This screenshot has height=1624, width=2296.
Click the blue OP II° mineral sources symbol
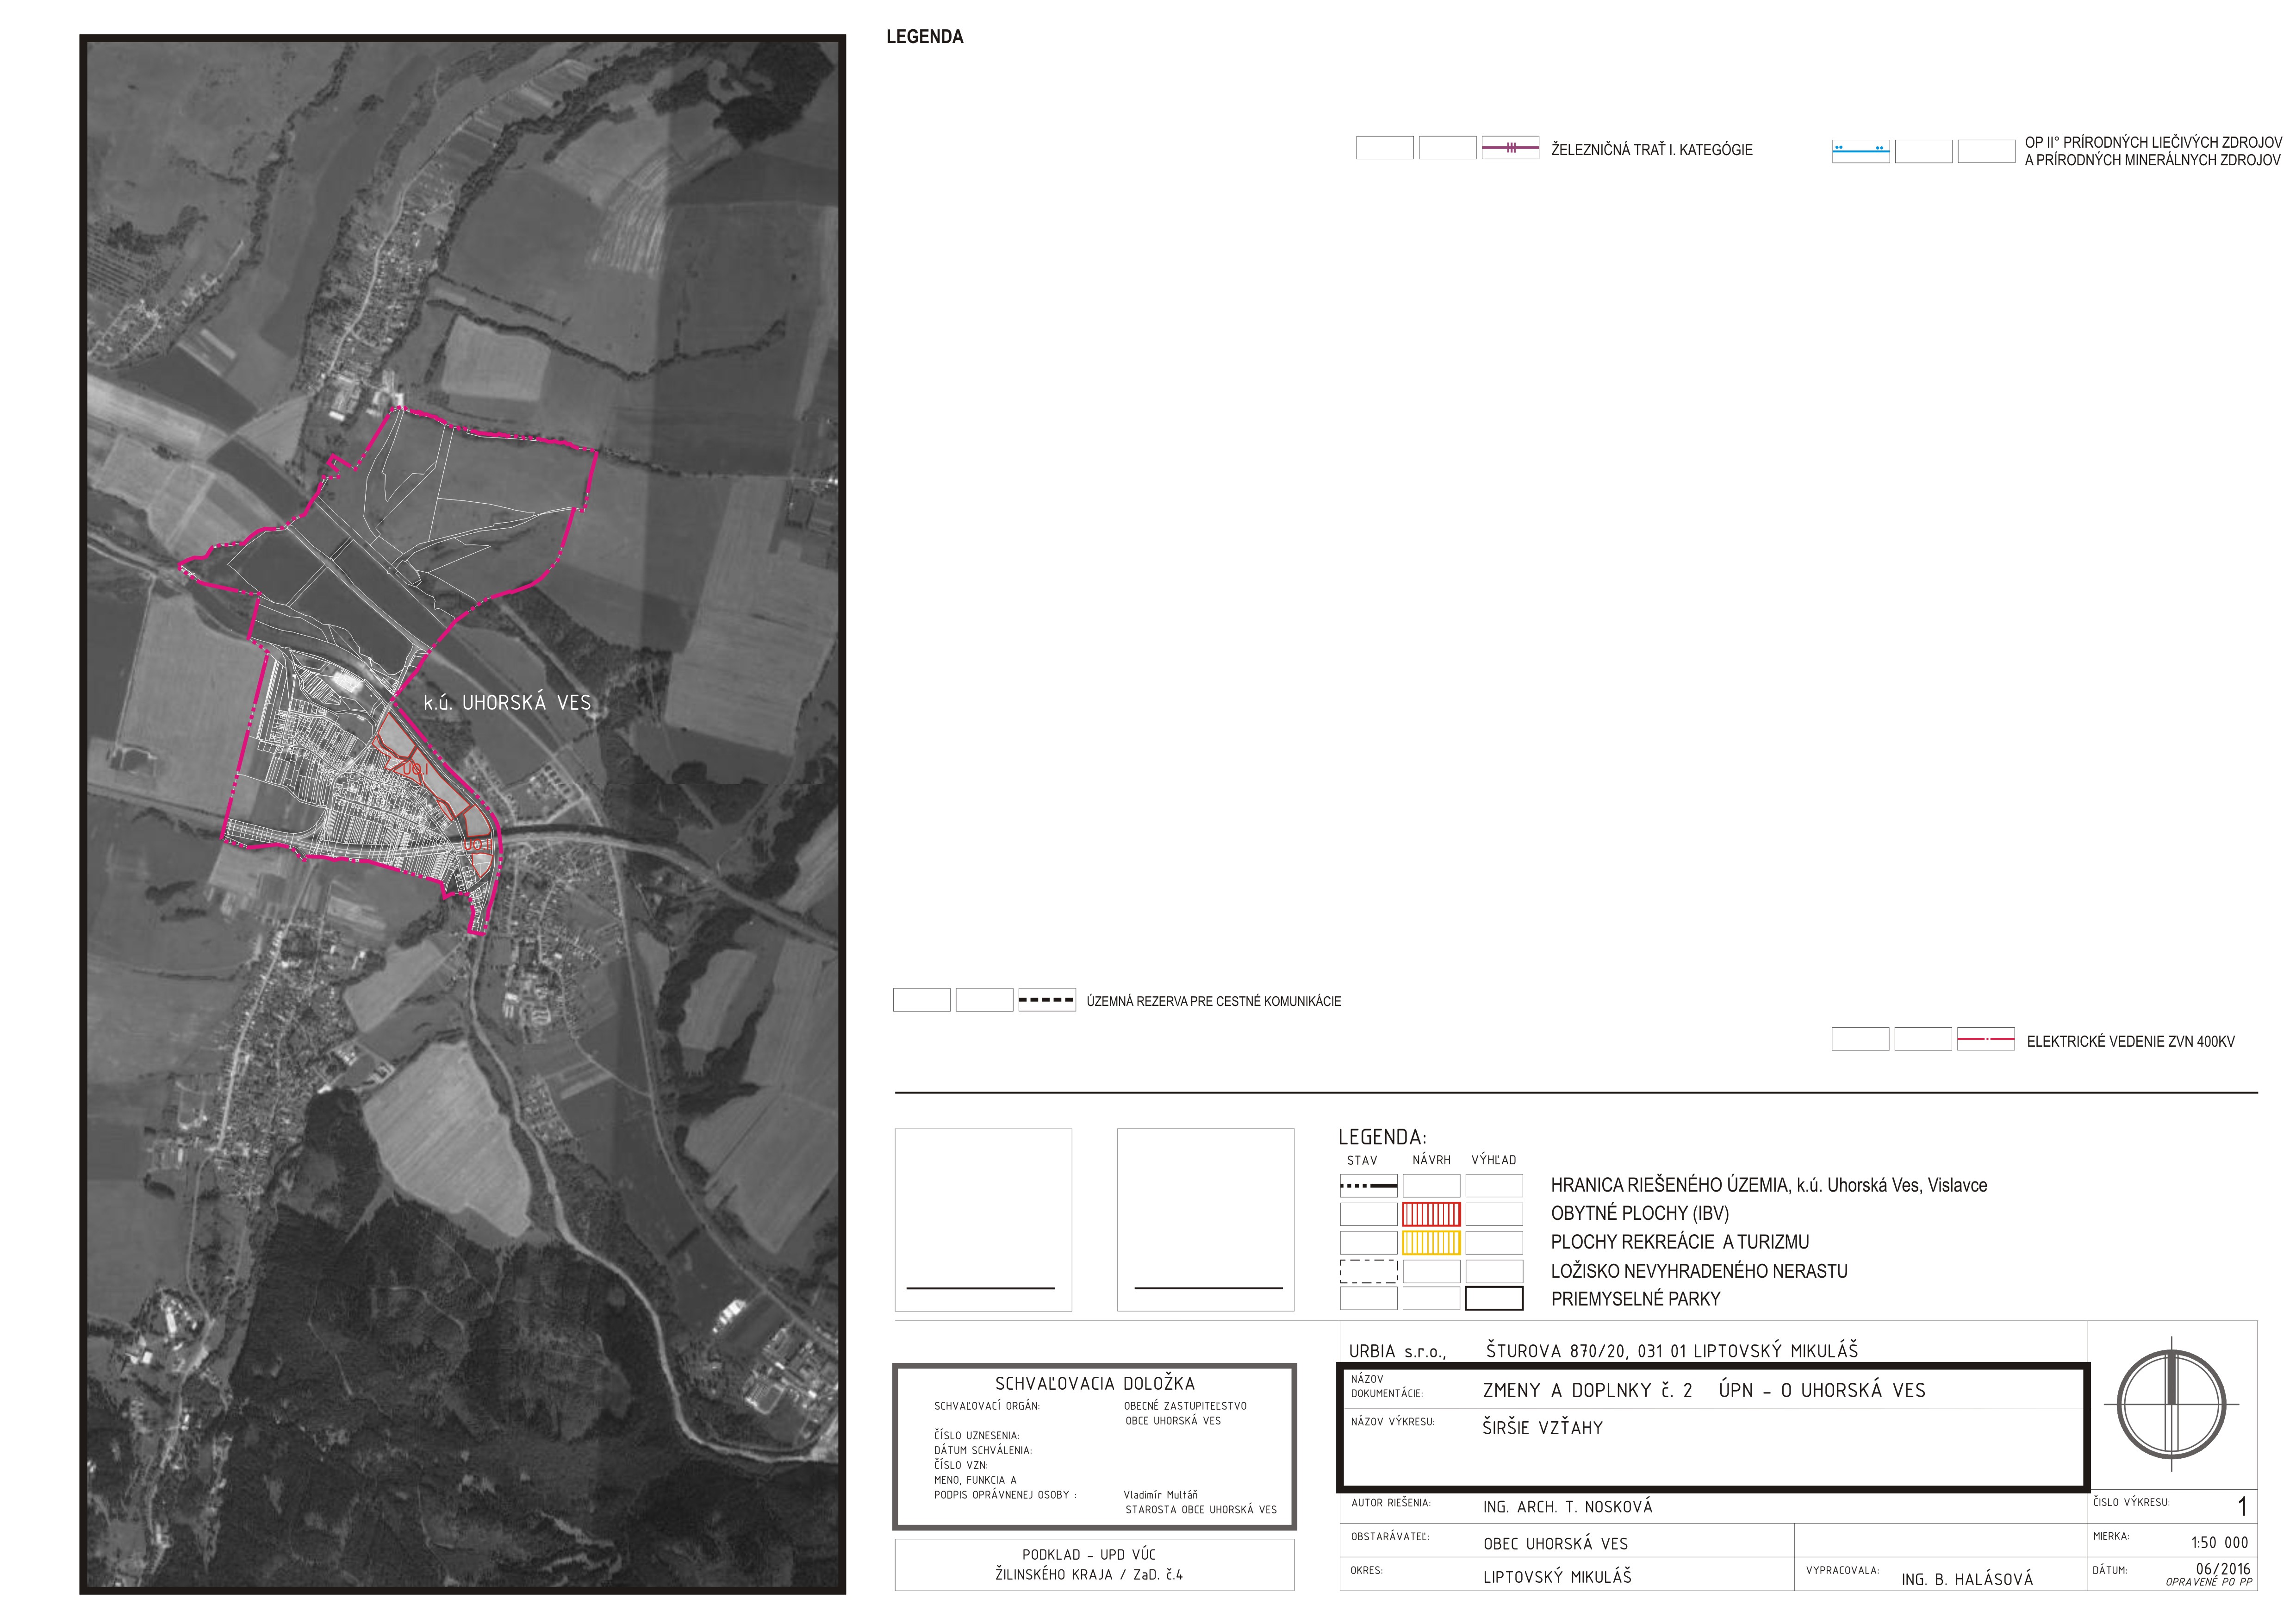[x=1860, y=151]
